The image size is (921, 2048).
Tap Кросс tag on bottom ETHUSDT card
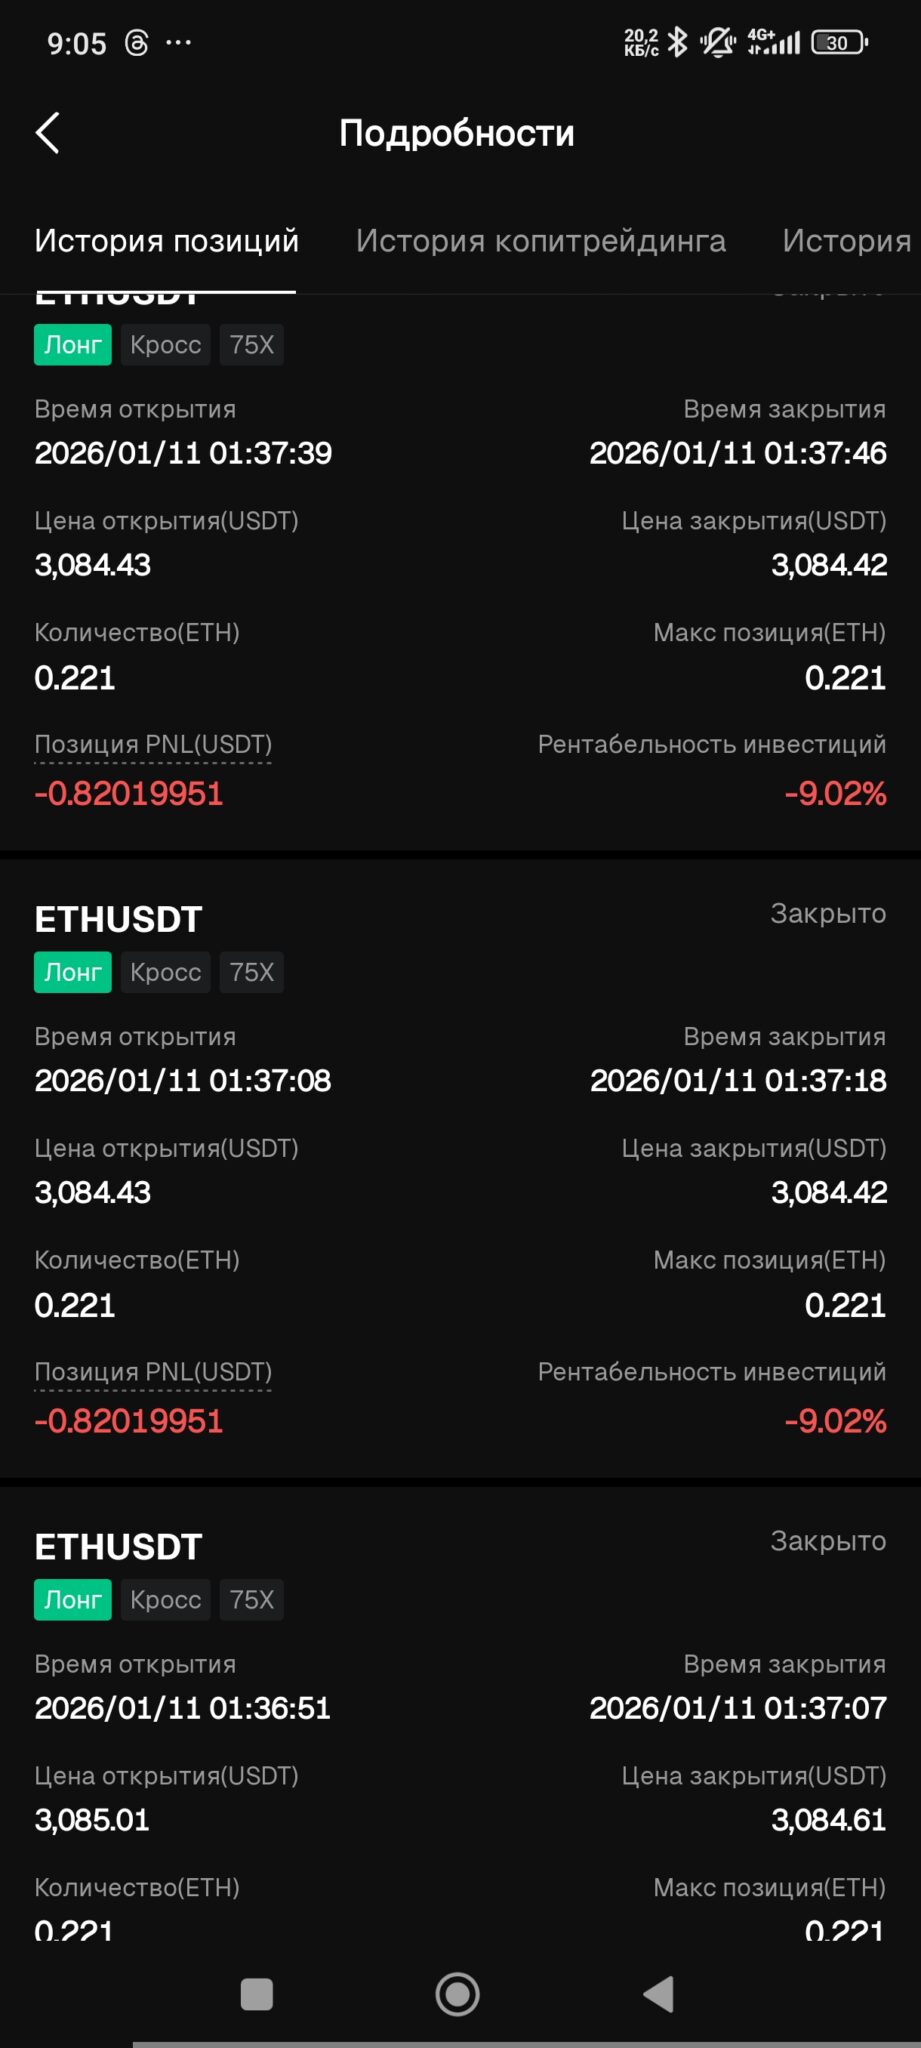pos(165,1600)
